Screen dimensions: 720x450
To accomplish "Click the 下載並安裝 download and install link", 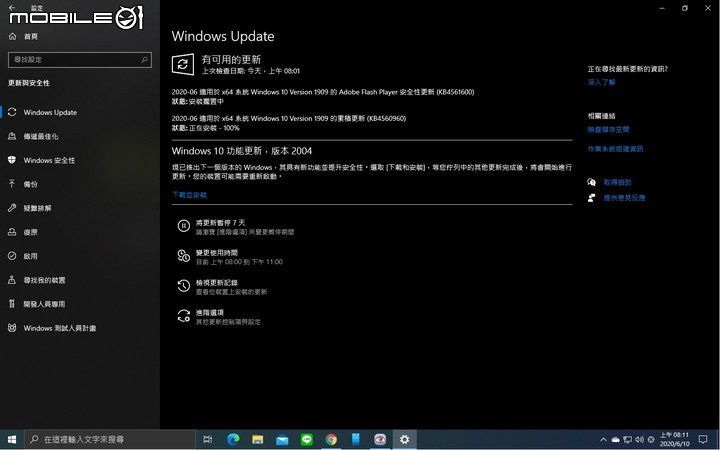I will pos(189,195).
